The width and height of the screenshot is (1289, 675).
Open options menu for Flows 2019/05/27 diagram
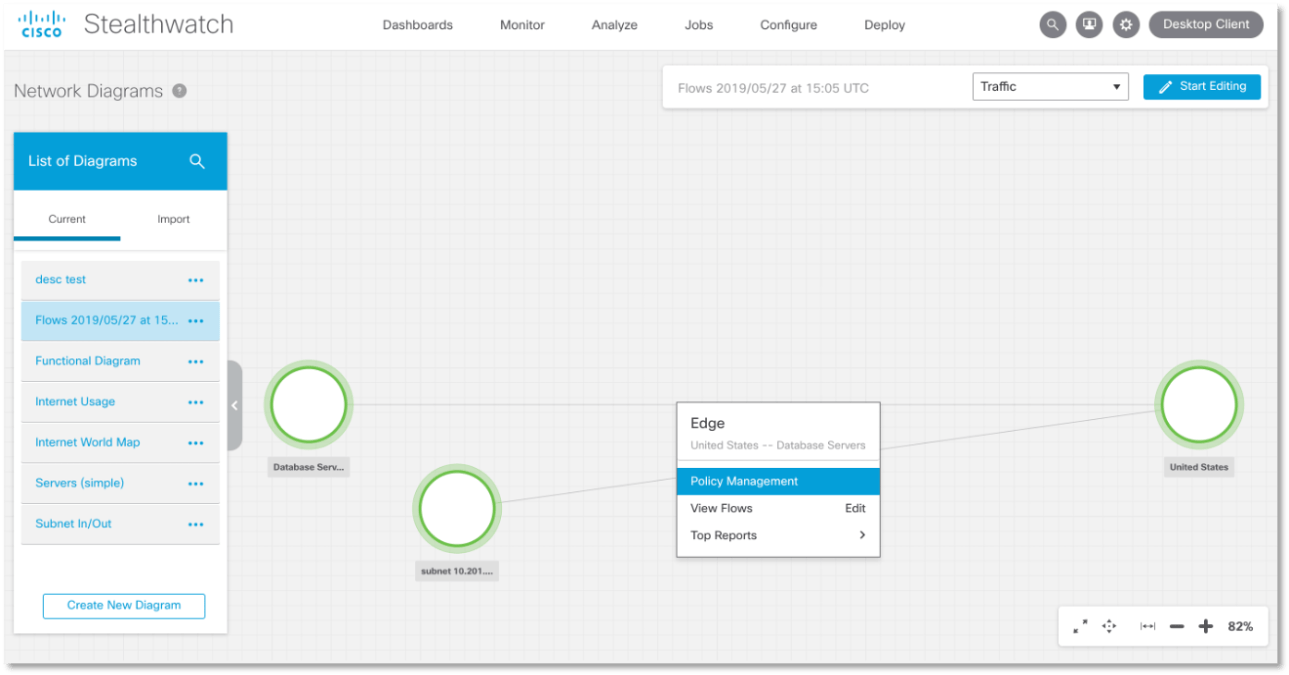click(196, 321)
